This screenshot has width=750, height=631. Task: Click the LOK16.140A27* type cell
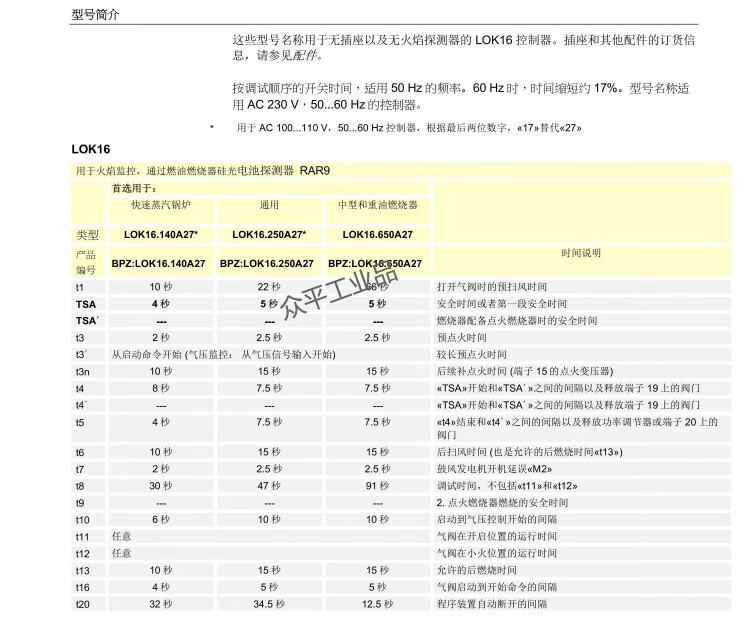160,235
